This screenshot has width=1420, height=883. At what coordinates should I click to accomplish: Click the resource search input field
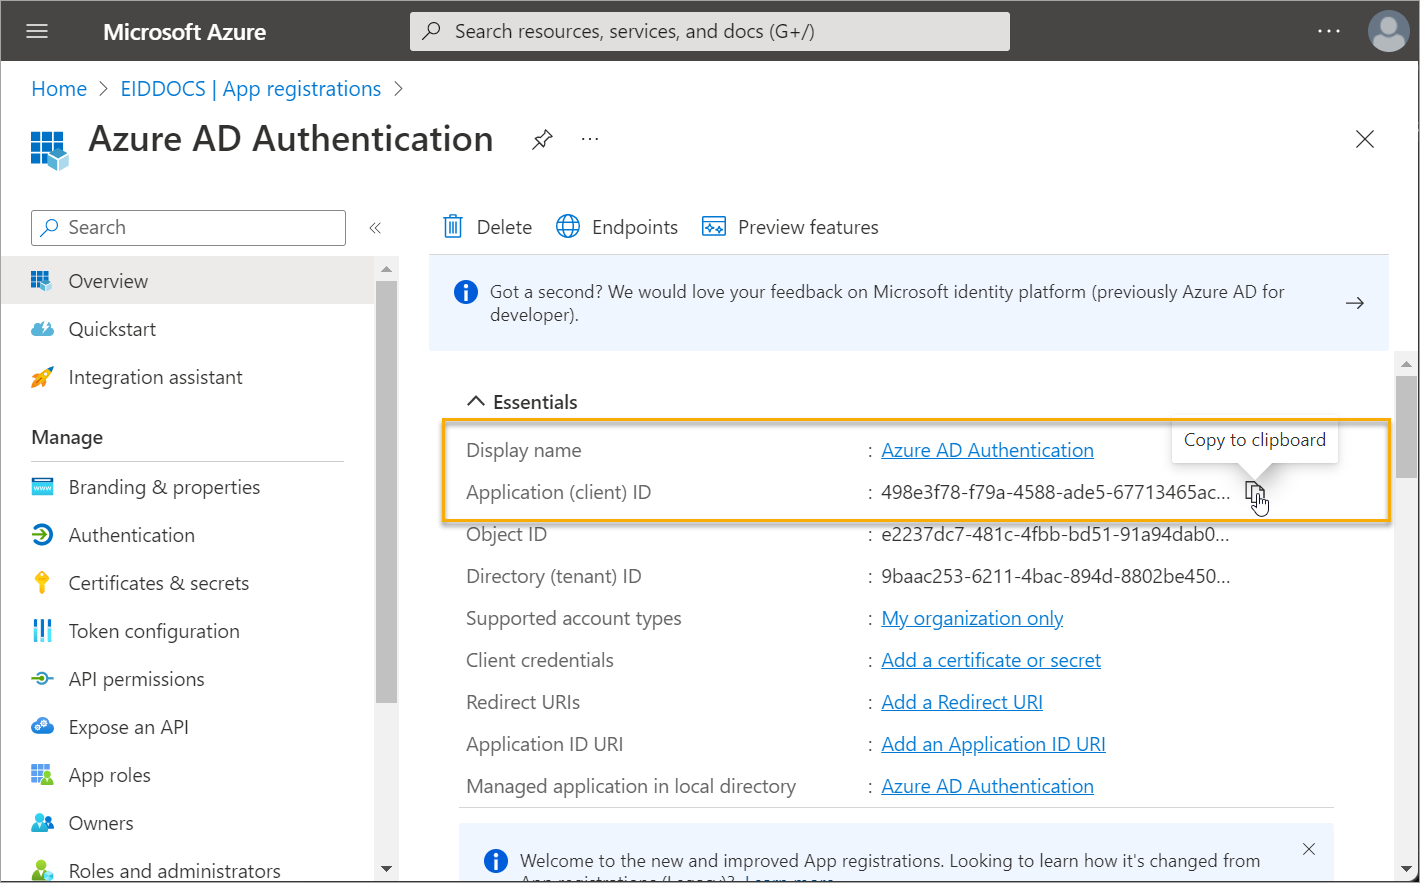point(709,31)
